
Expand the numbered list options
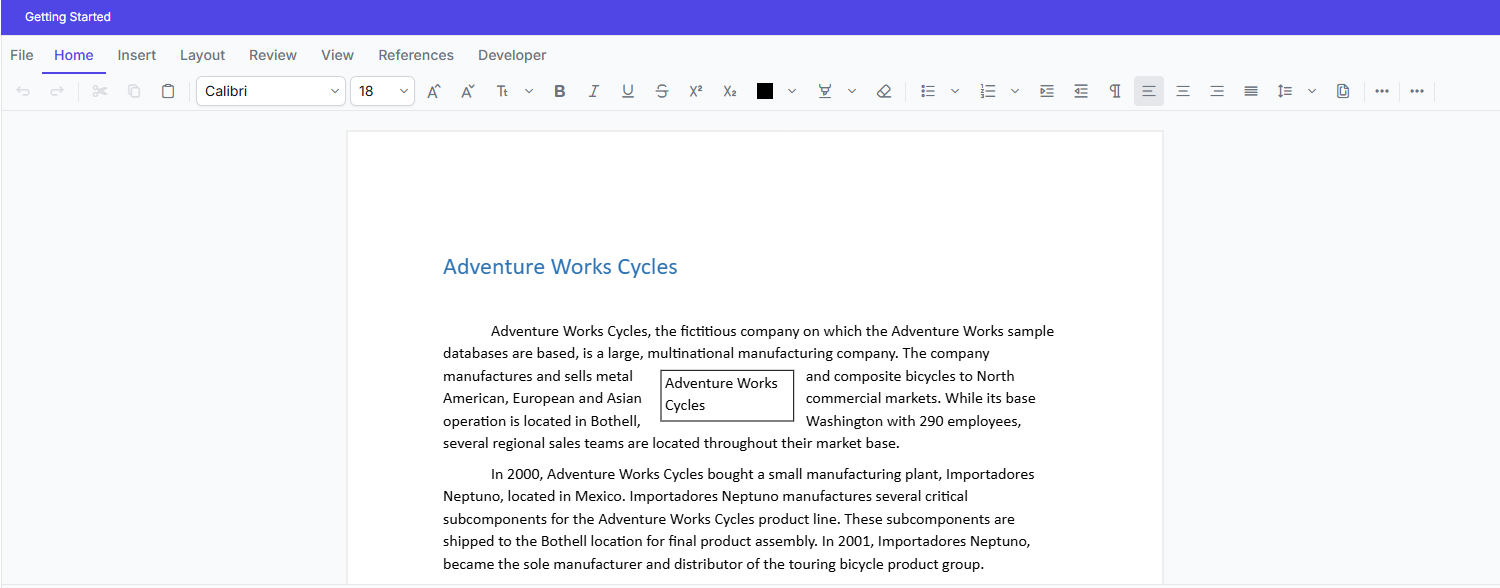point(1015,90)
